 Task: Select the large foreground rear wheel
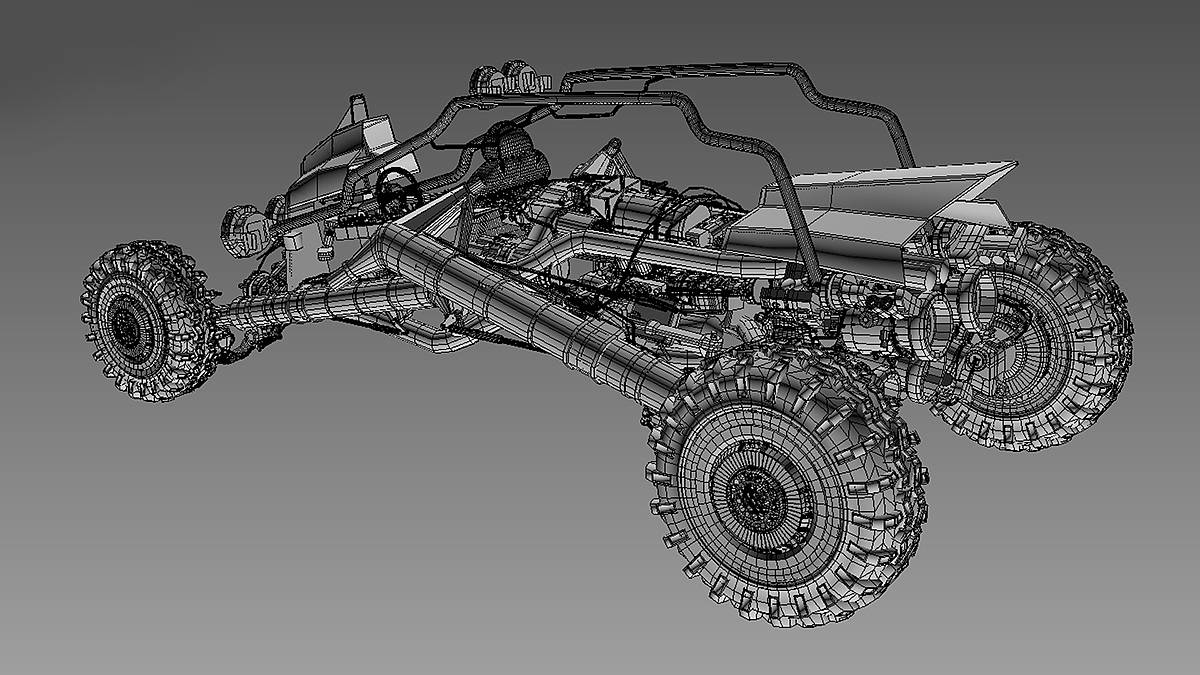pos(786,487)
